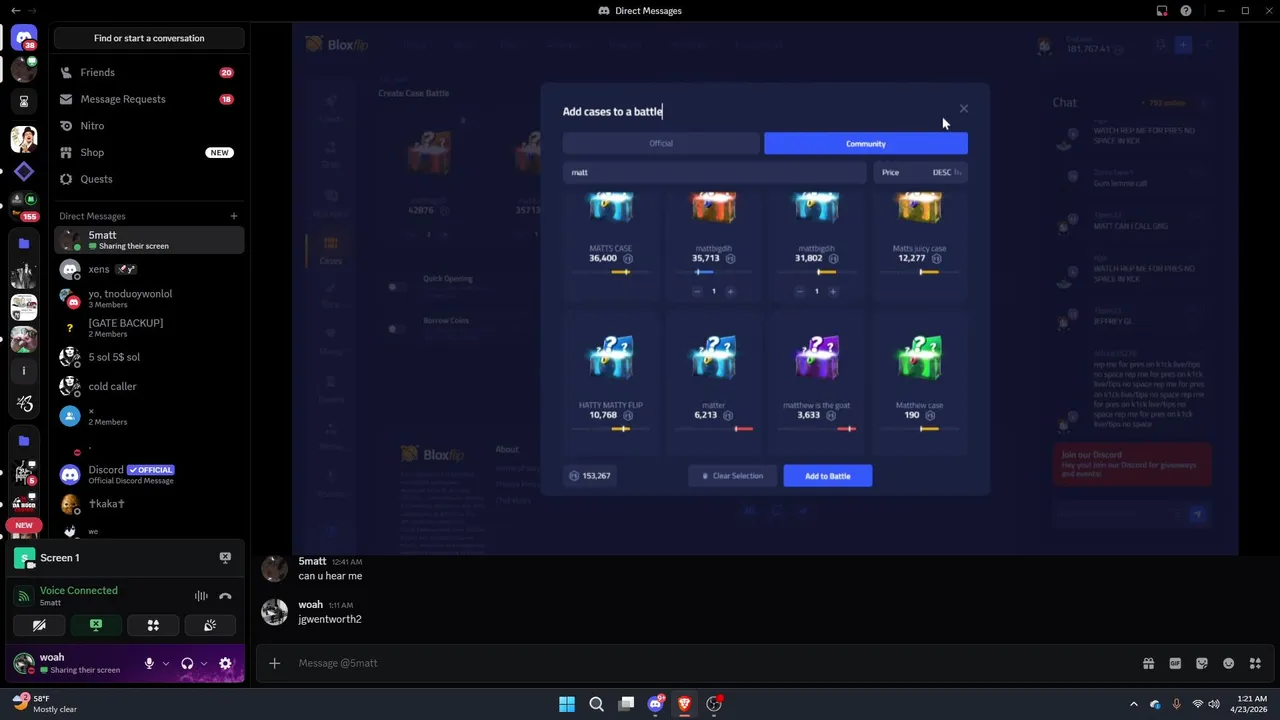Open the Quests page
1280x720 pixels.
click(149, 179)
